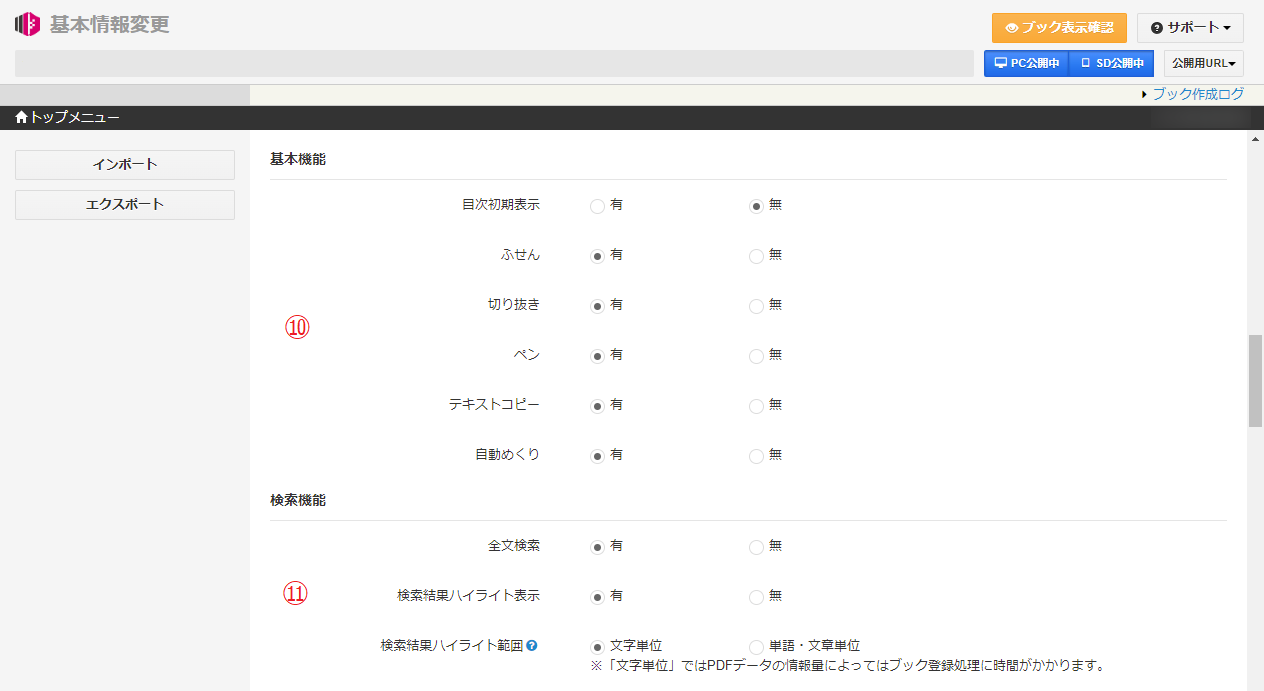Click the smartphone icon on SD公開中
The height and width of the screenshot is (691, 1264).
click(1083, 62)
